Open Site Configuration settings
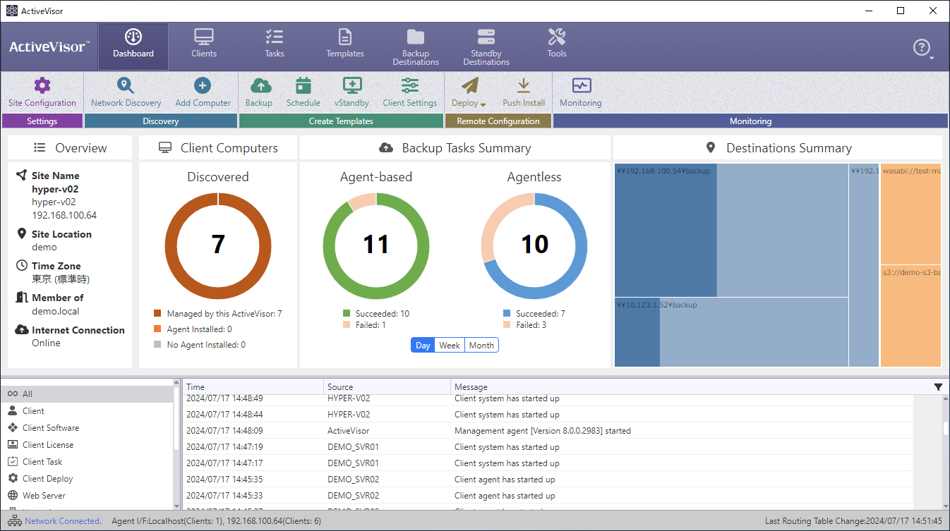Screen dimensions: 950x531 (x=42, y=92)
